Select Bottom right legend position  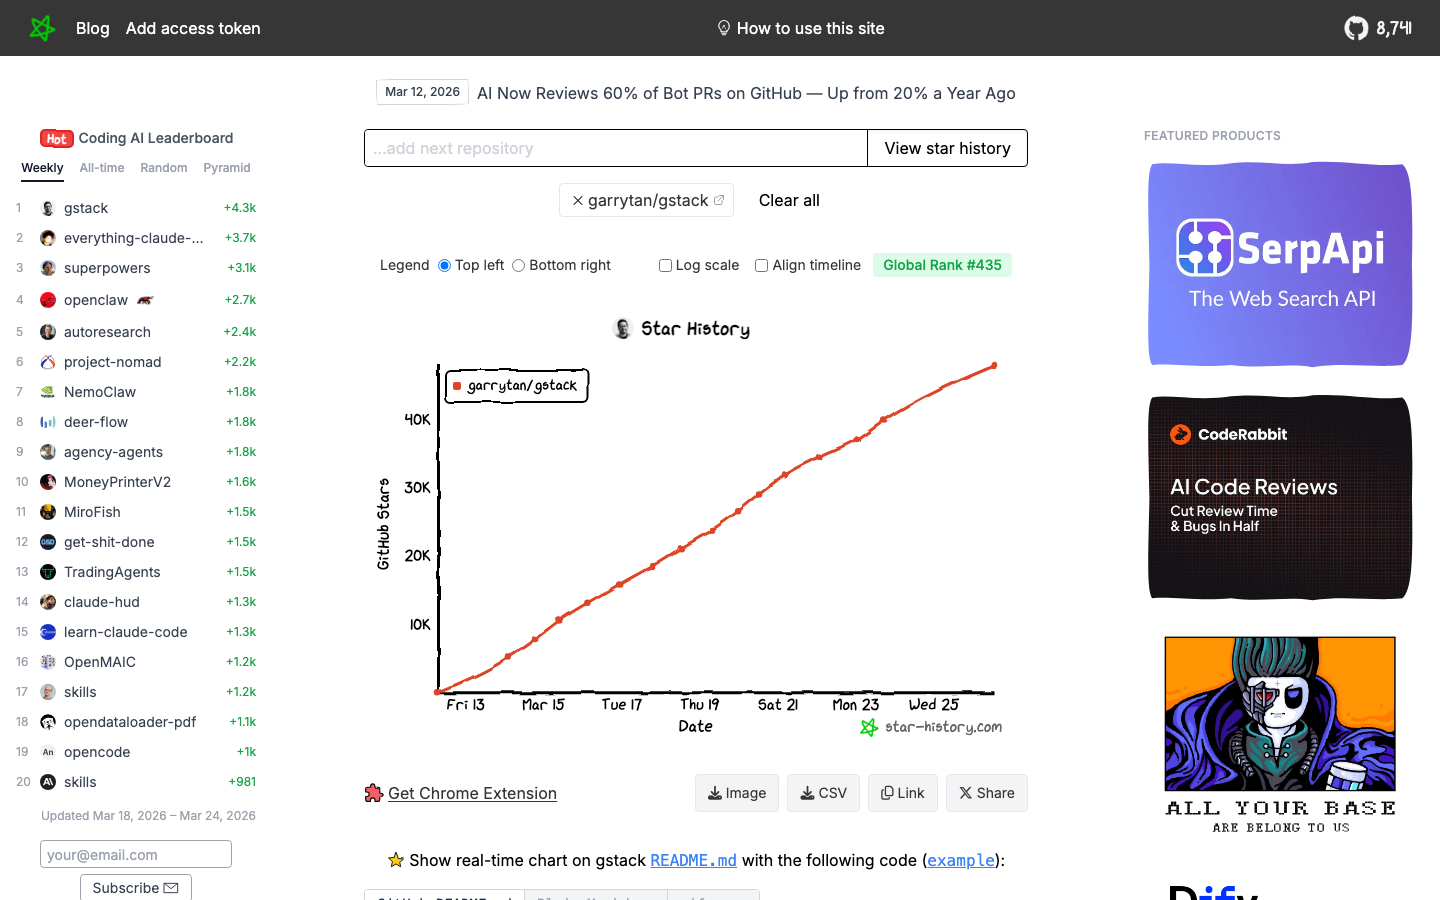pyautogui.click(x=518, y=265)
